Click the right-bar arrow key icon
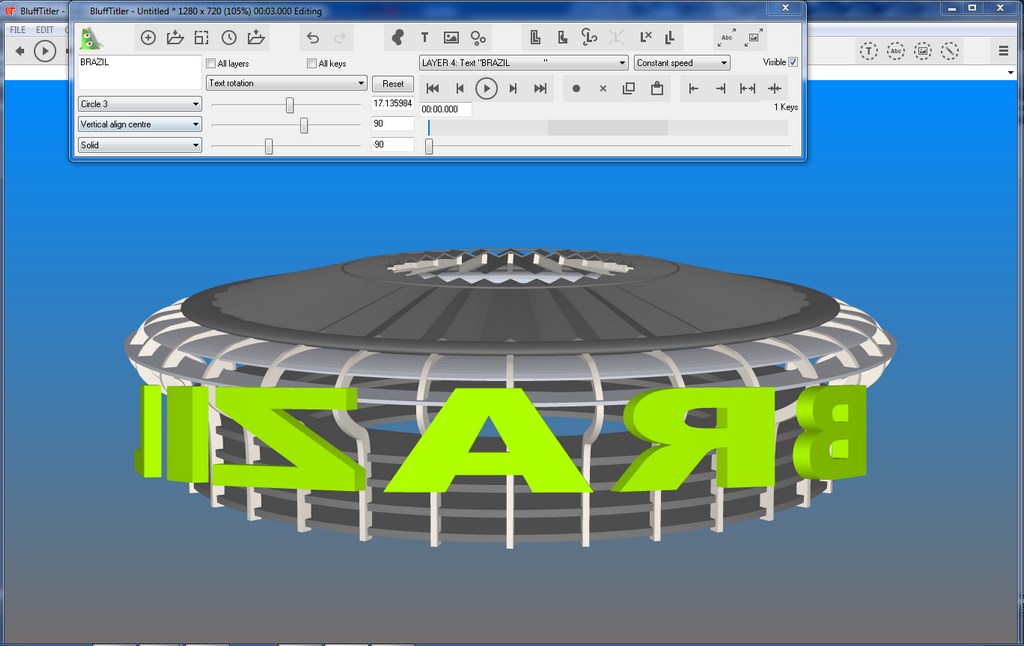This screenshot has width=1024, height=646. tap(720, 89)
